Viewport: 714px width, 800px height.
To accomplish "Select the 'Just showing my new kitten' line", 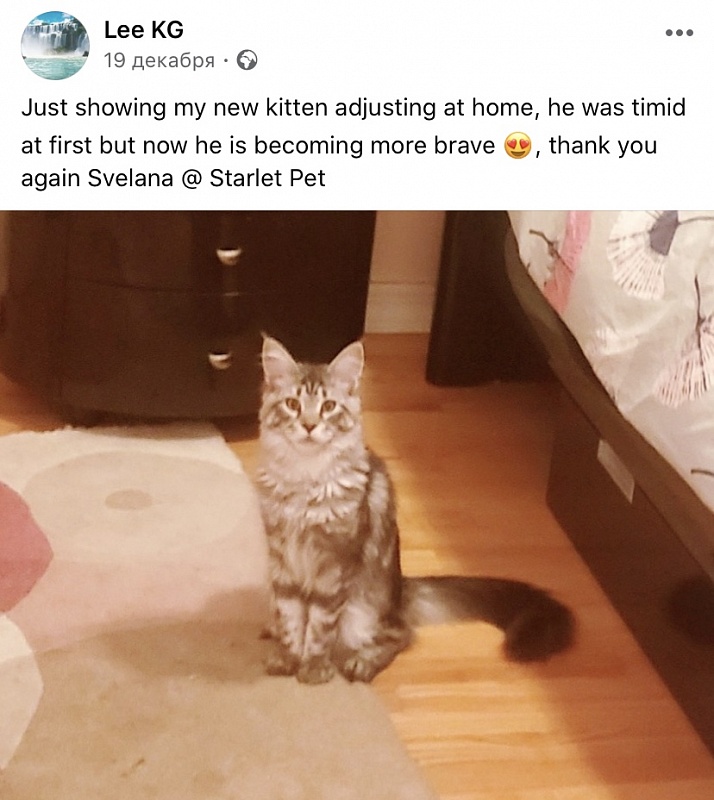I will (x=353, y=108).
